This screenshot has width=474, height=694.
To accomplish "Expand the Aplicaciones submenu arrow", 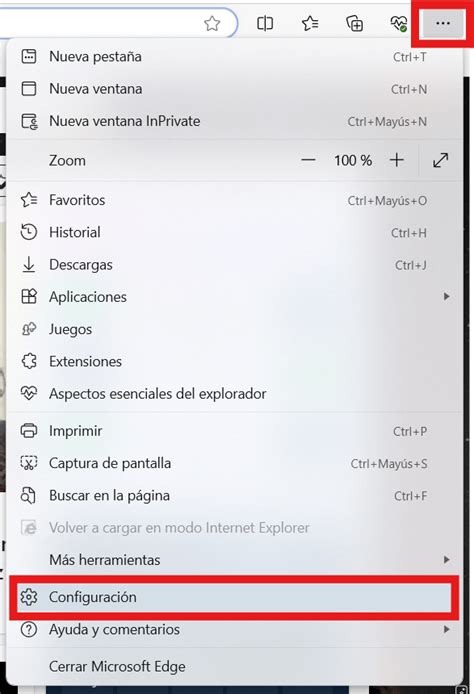I will coord(447,297).
